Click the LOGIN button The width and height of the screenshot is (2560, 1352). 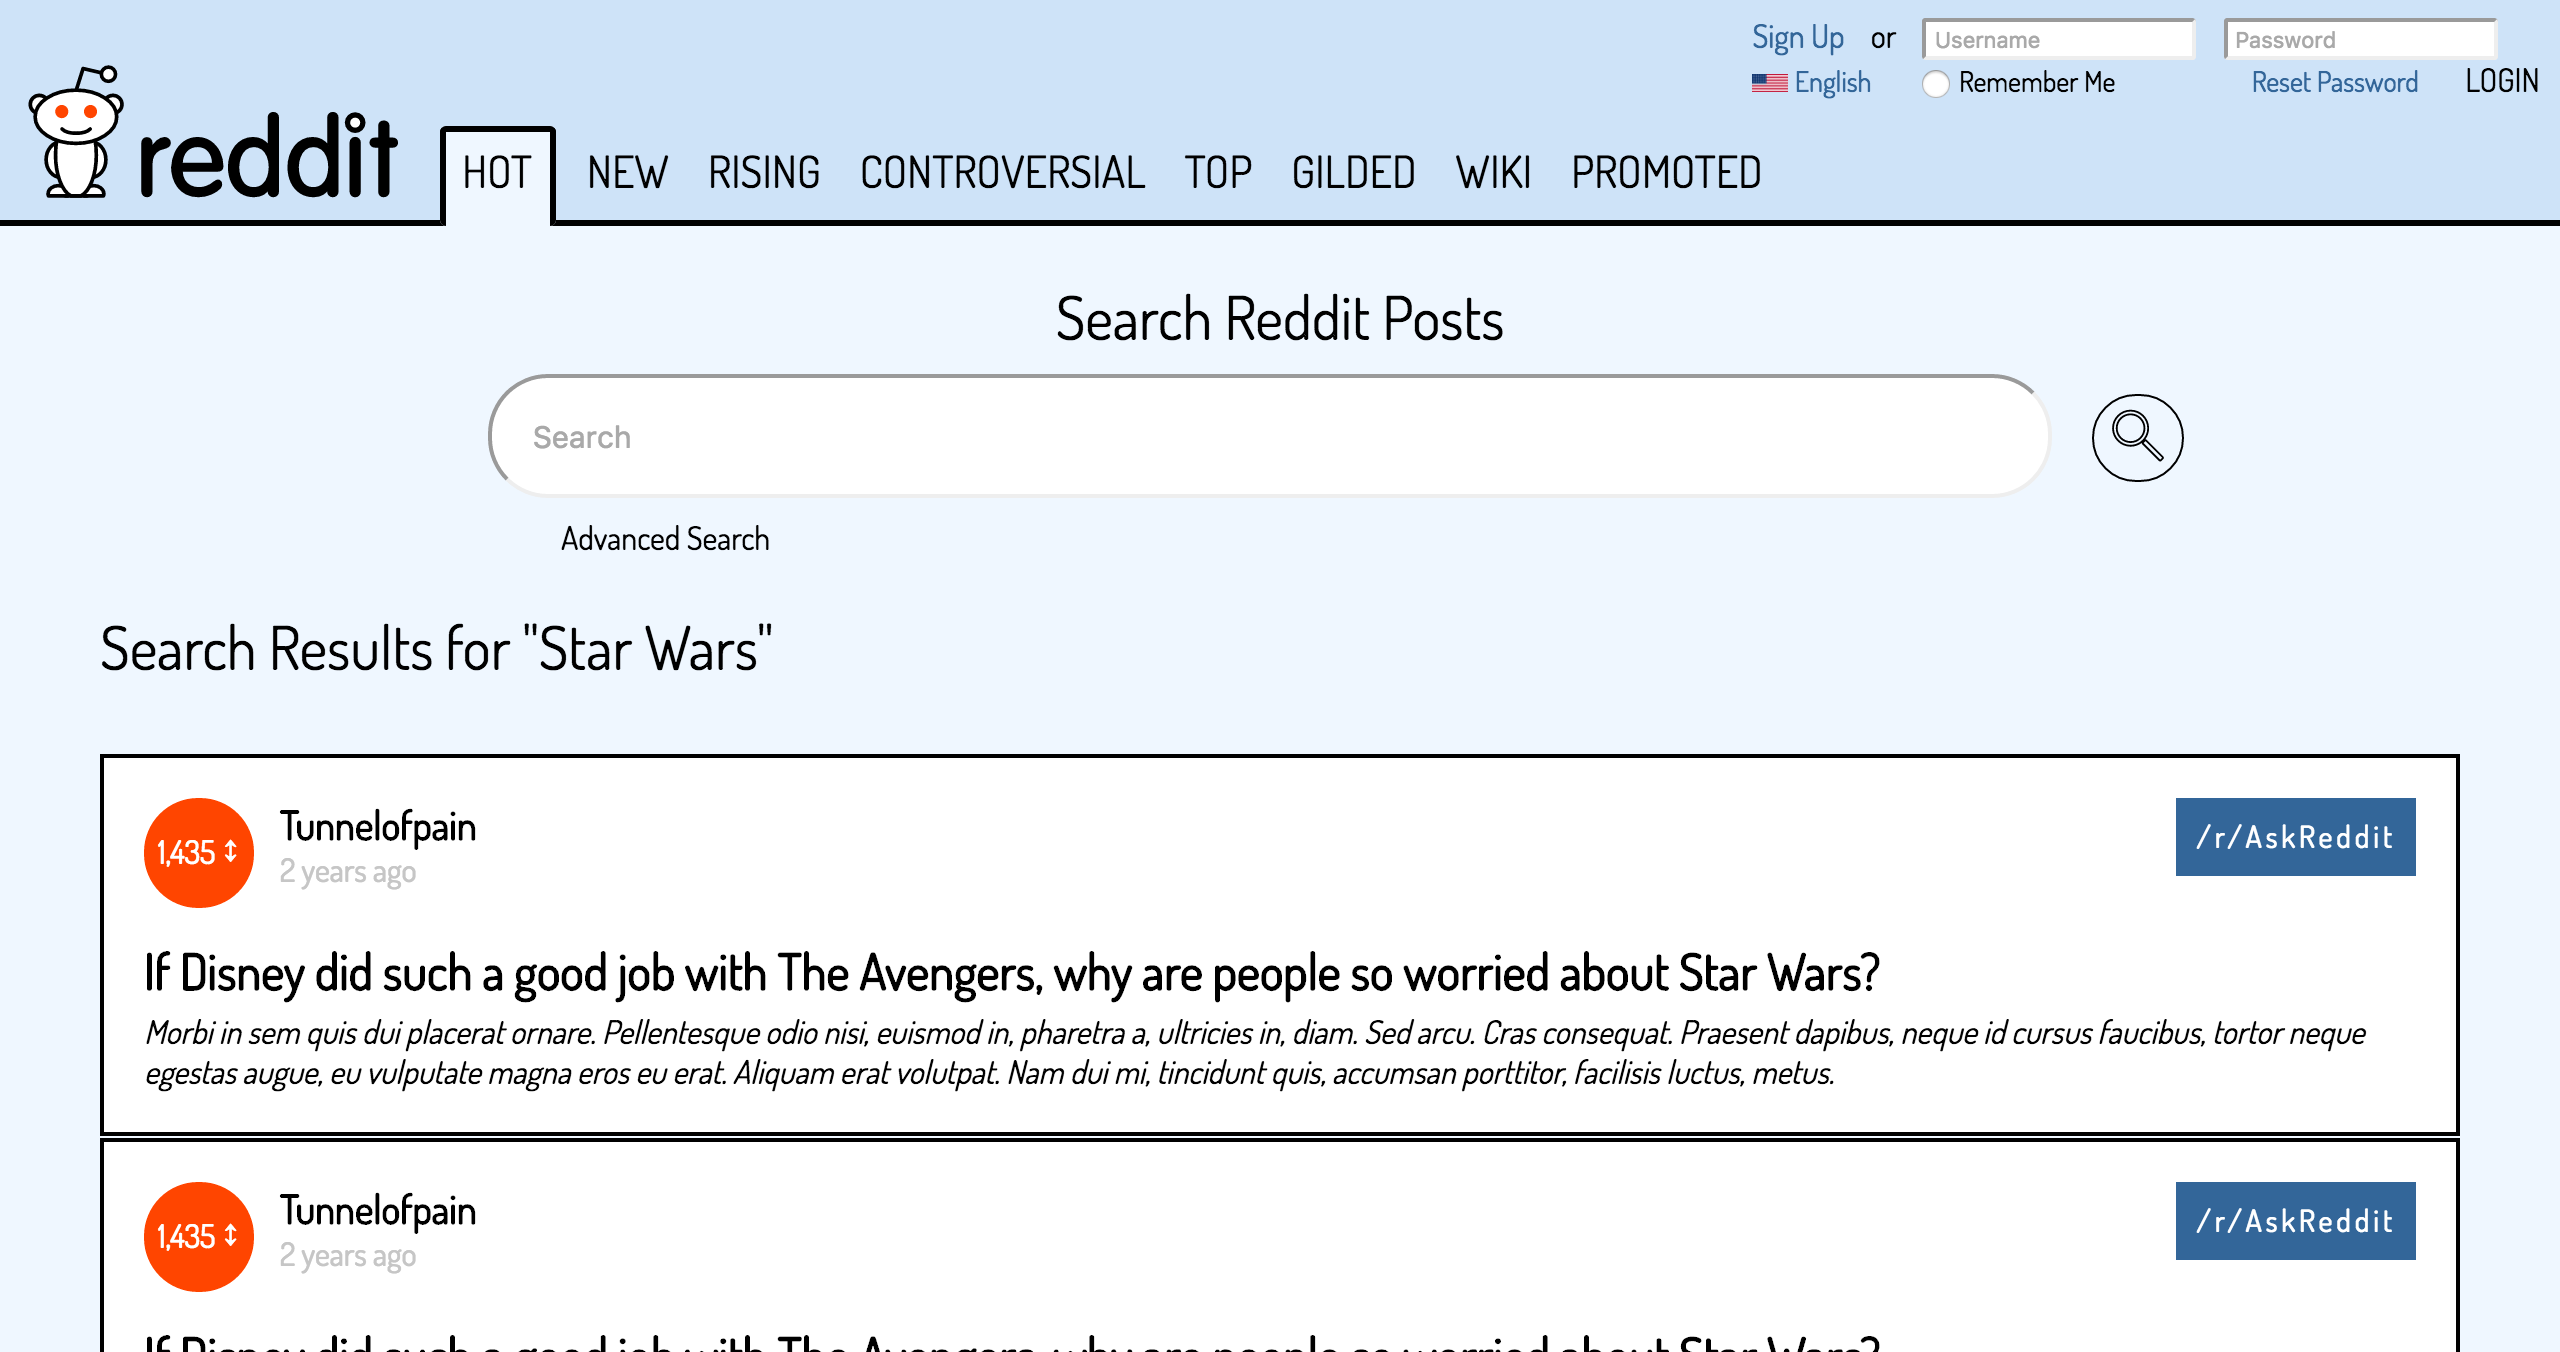[2501, 82]
